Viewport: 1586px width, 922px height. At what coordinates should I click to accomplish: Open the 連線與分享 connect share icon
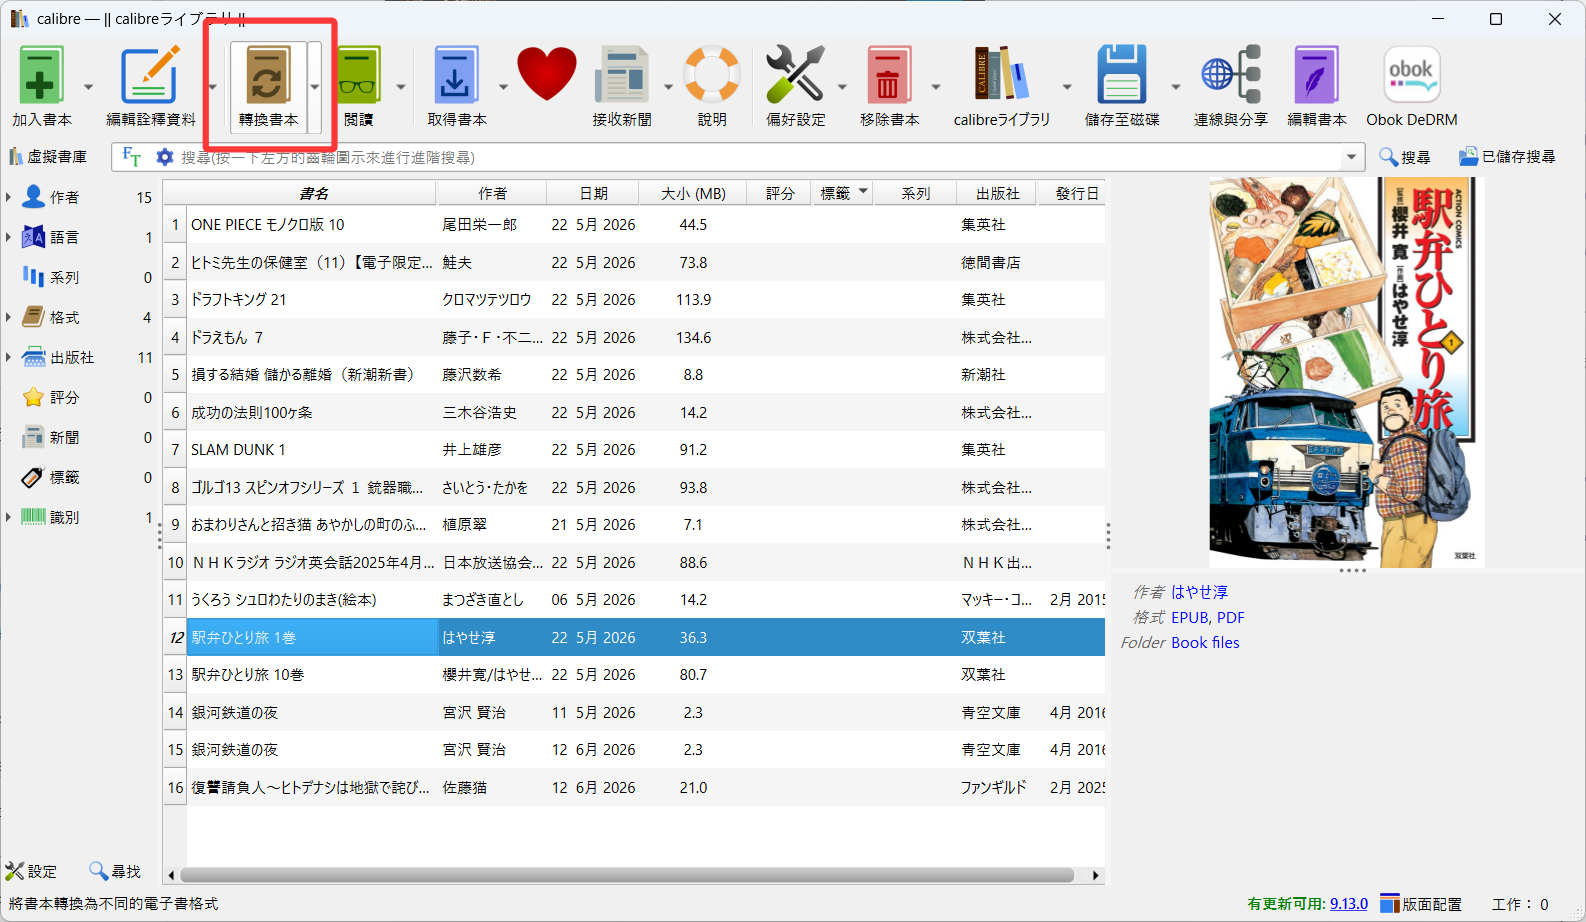[x=1231, y=75]
